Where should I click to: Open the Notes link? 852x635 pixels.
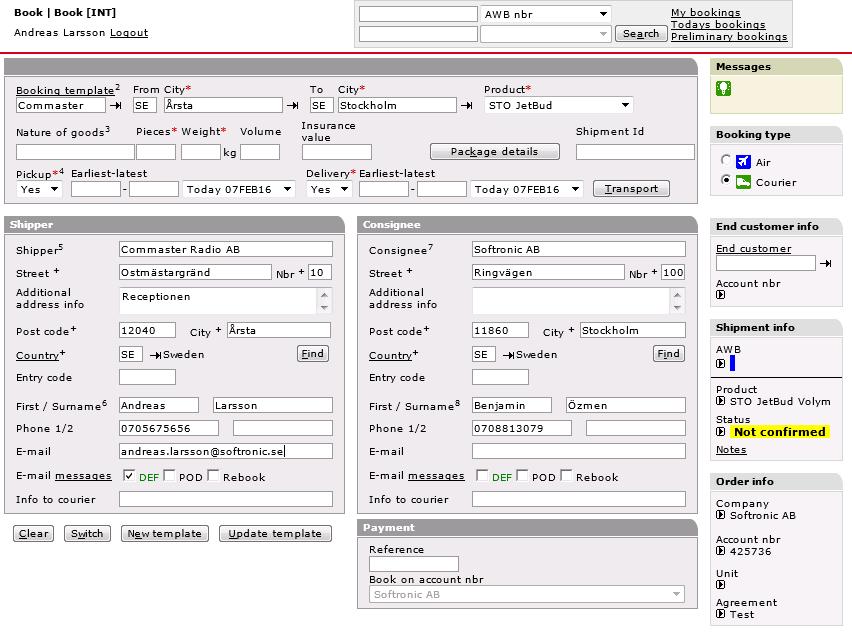point(731,450)
